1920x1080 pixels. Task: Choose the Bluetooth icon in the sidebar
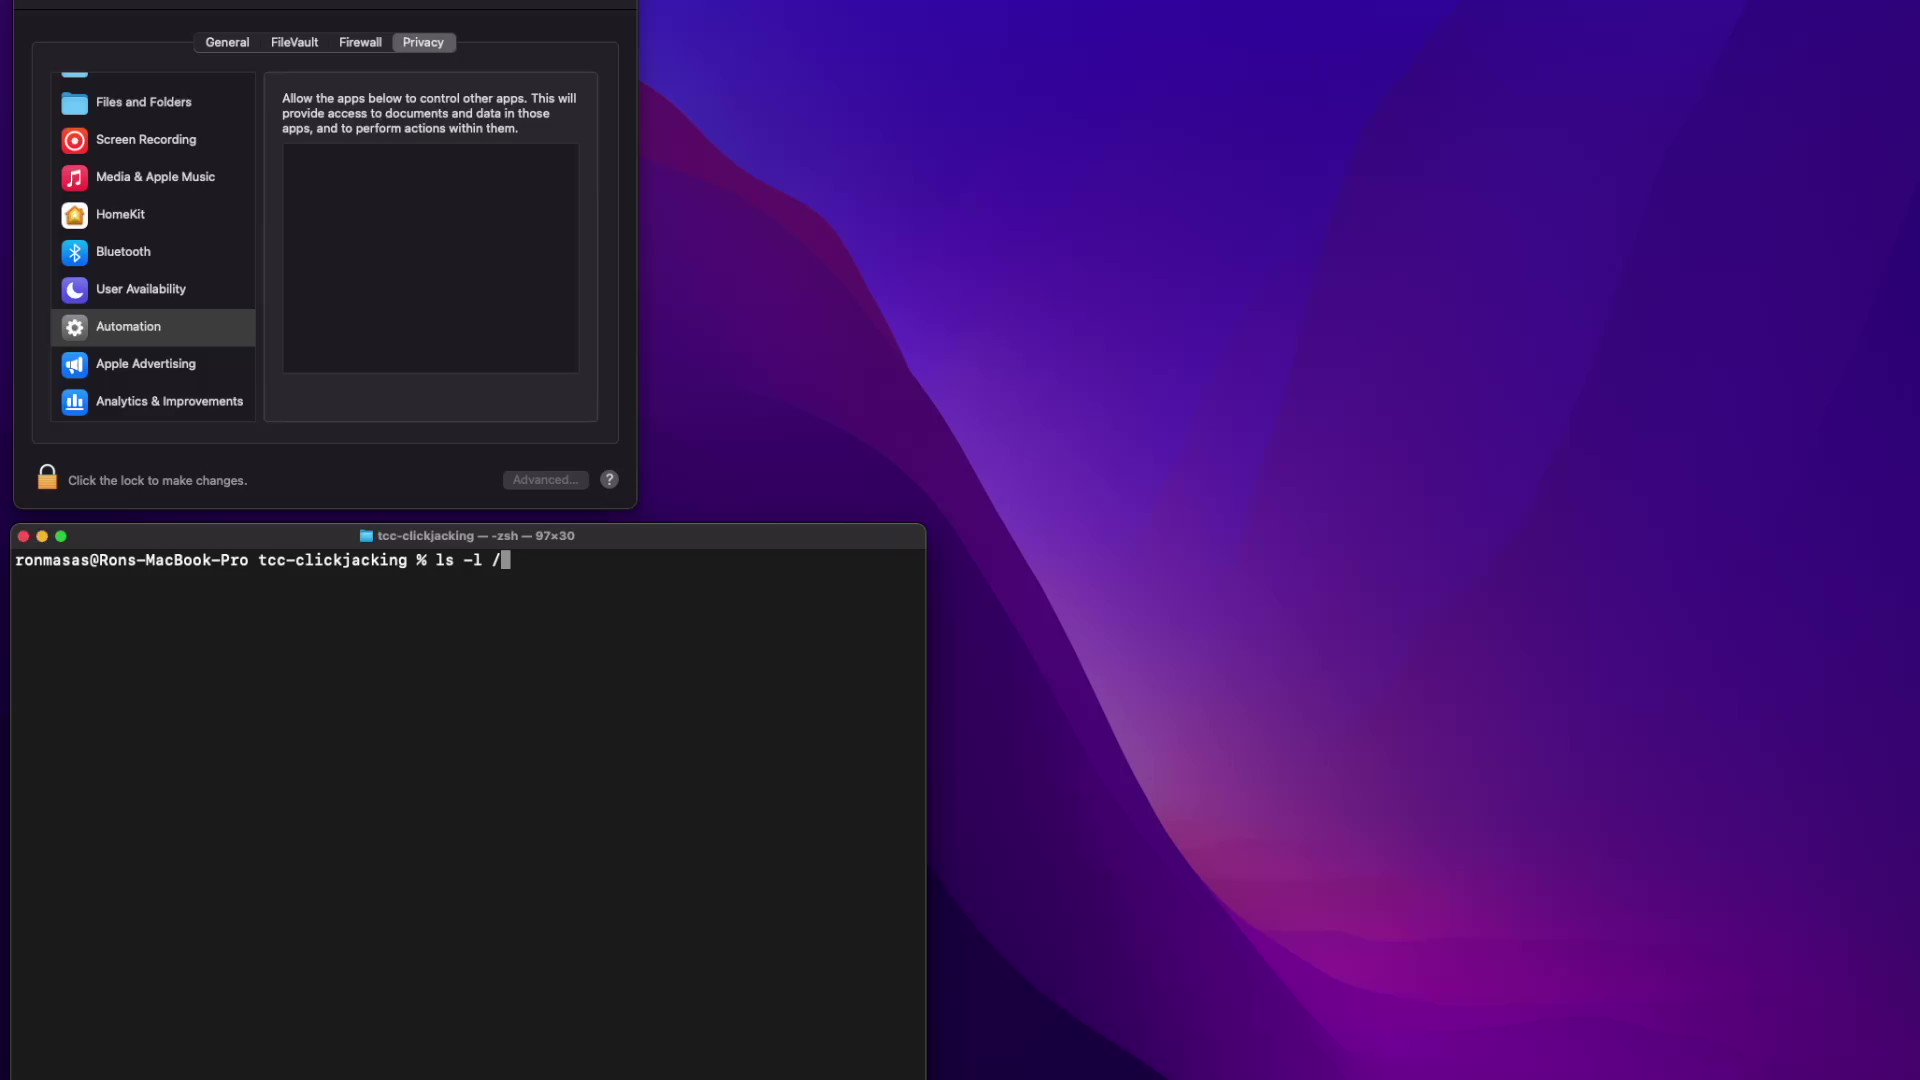click(75, 252)
